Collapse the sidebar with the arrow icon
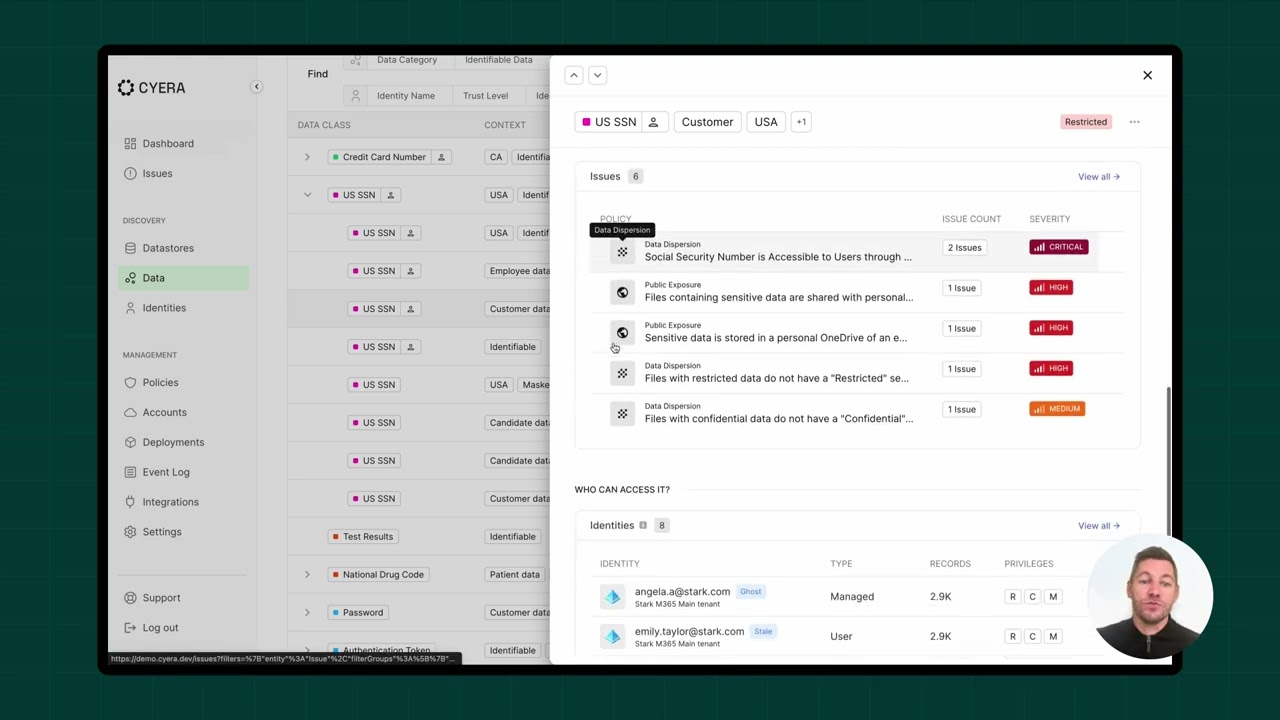This screenshot has width=1280, height=720. (256, 87)
